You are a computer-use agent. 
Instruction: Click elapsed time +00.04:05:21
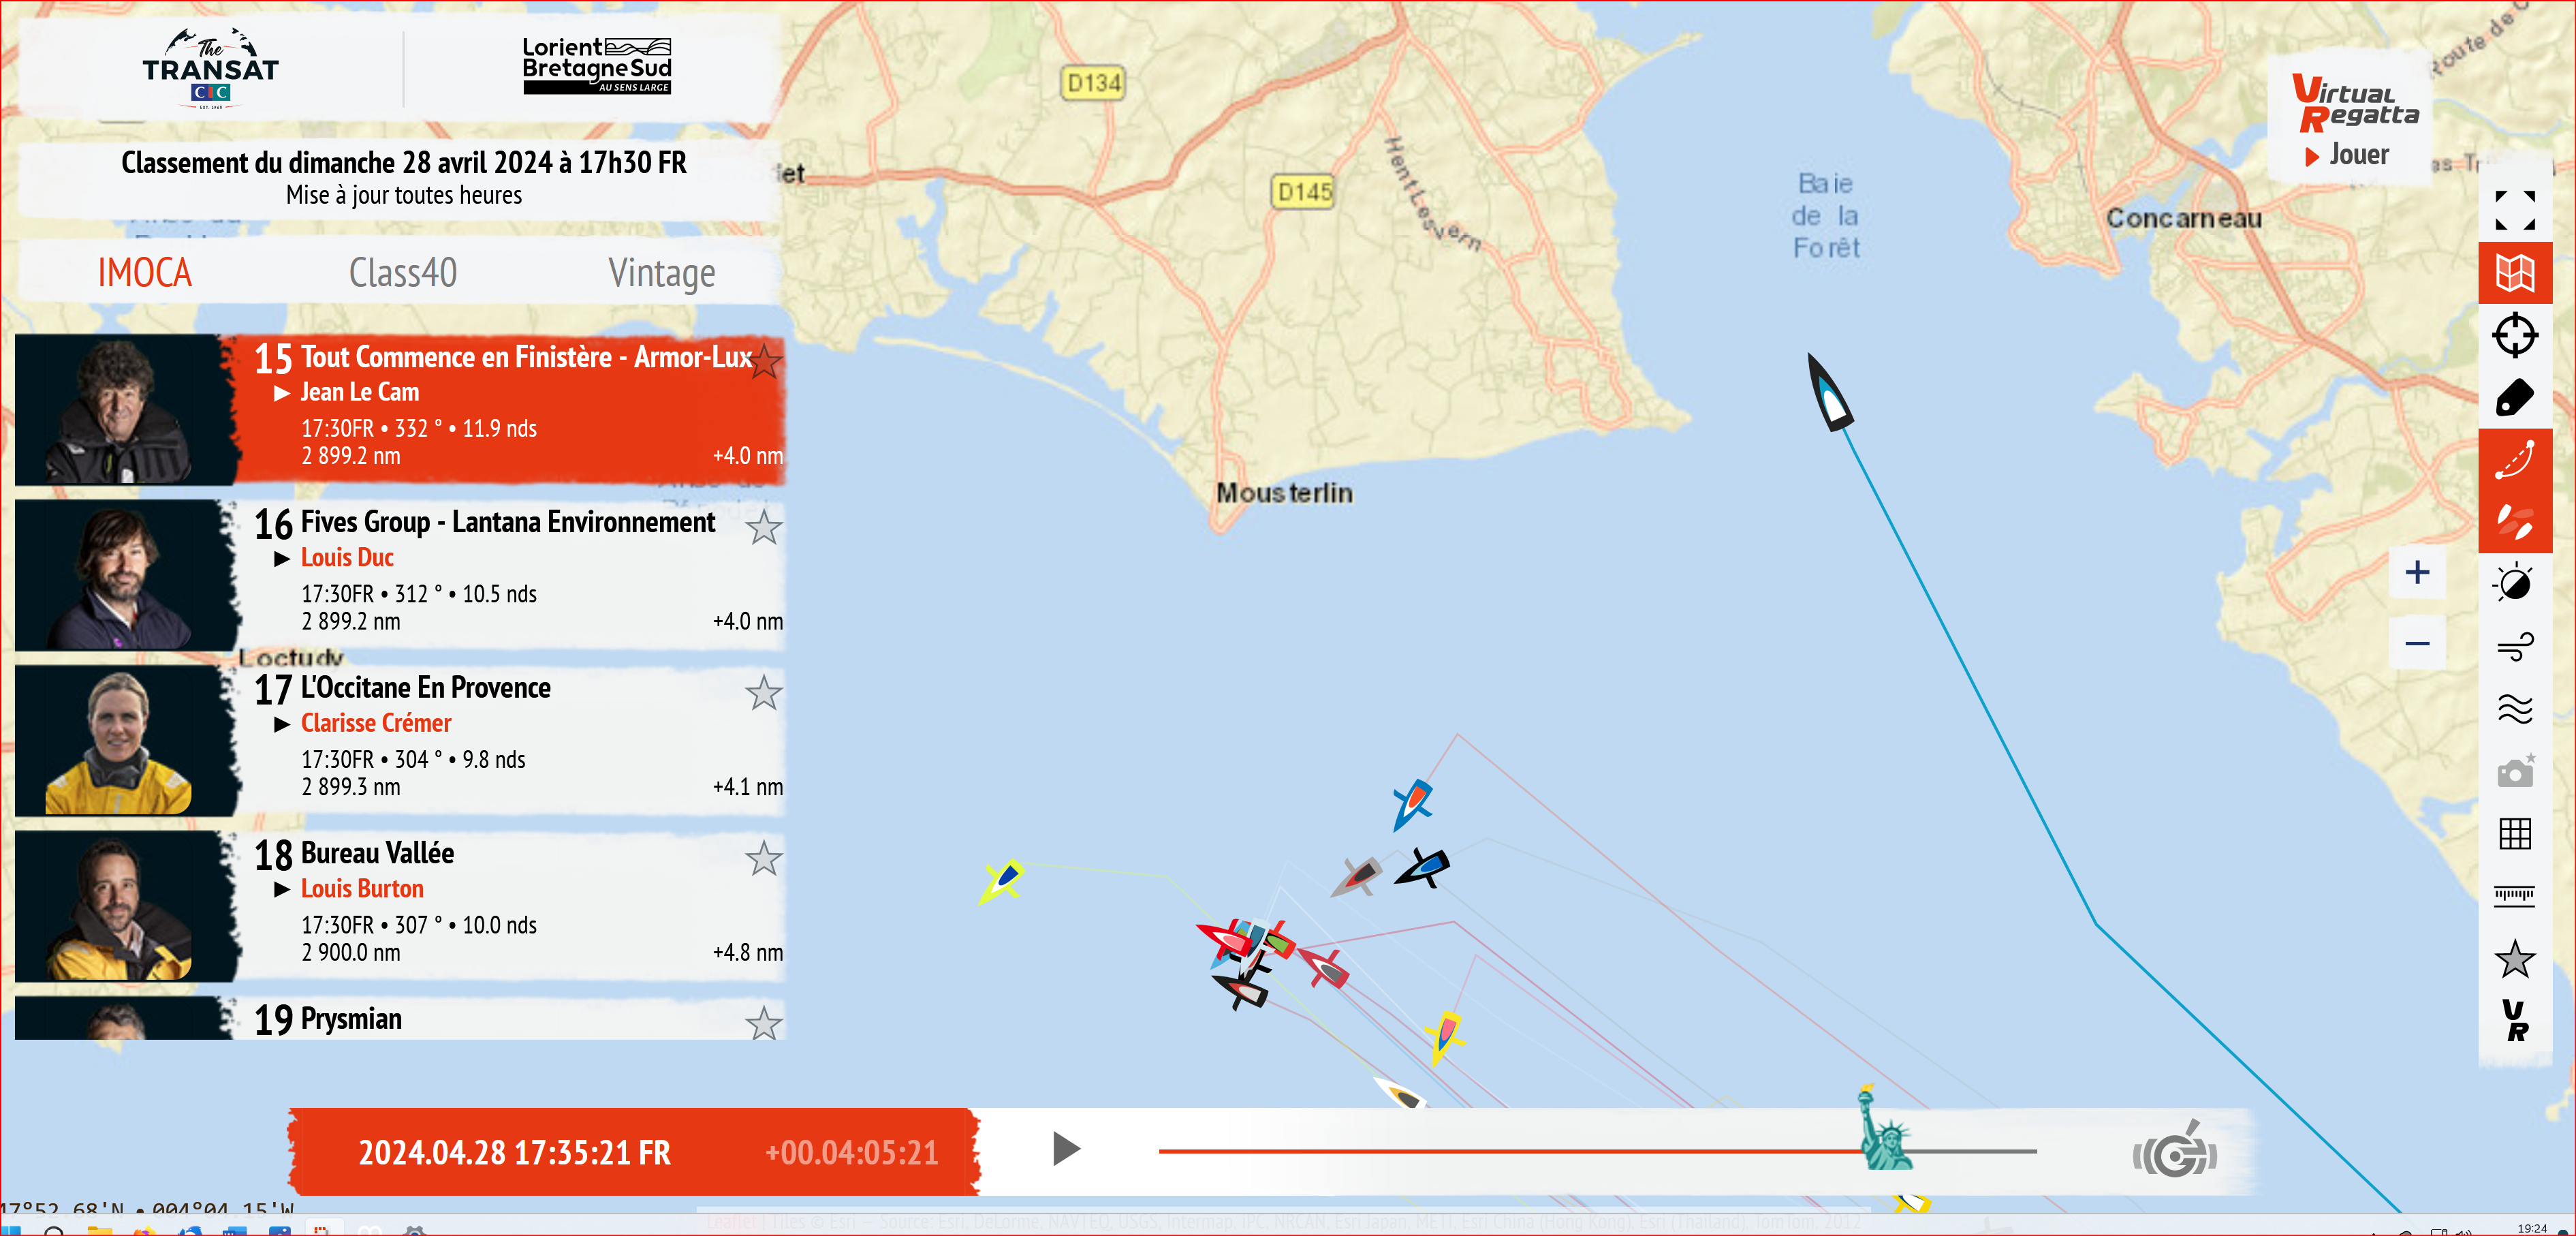(x=852, y=1153)
